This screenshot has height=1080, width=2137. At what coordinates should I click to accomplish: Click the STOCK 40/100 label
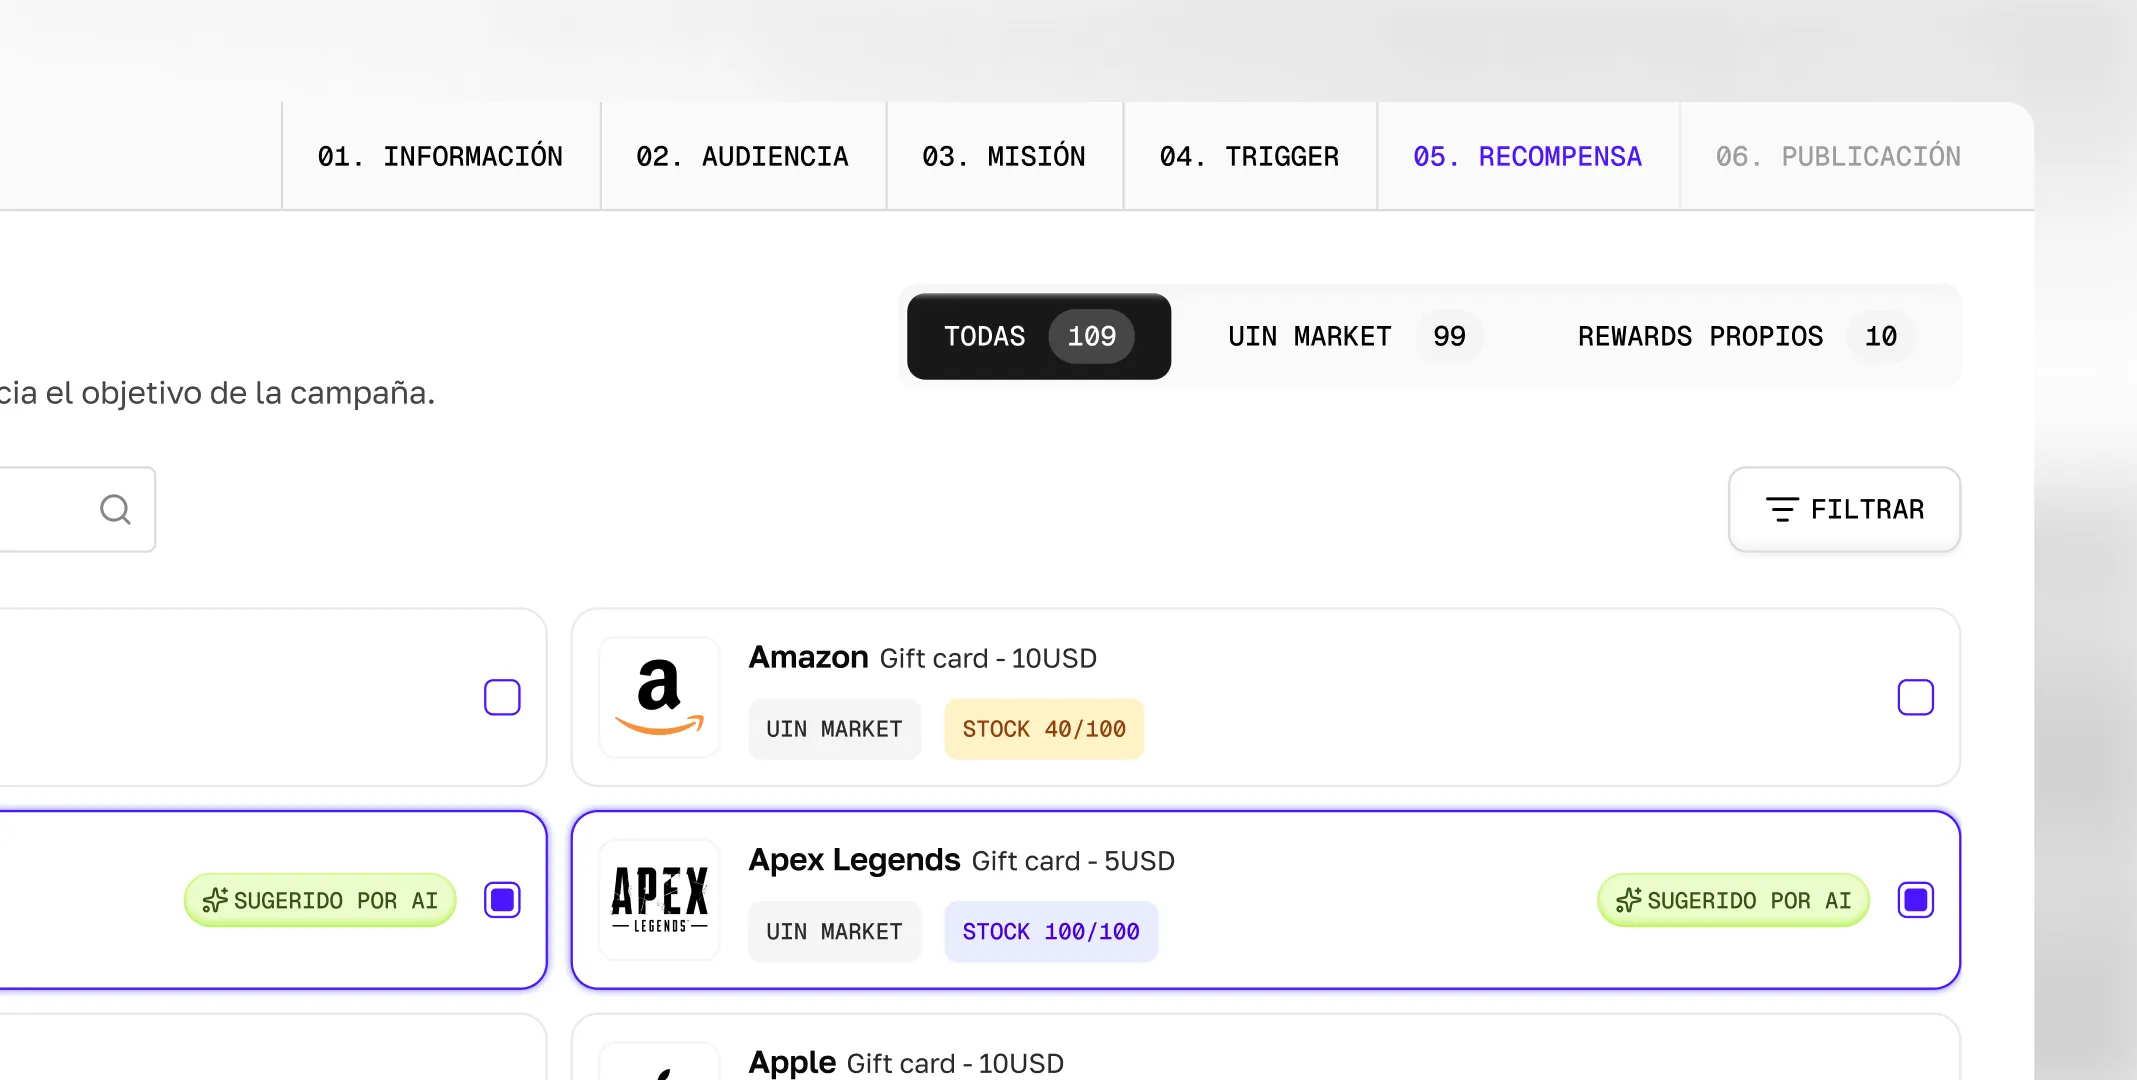[1044, 729]
